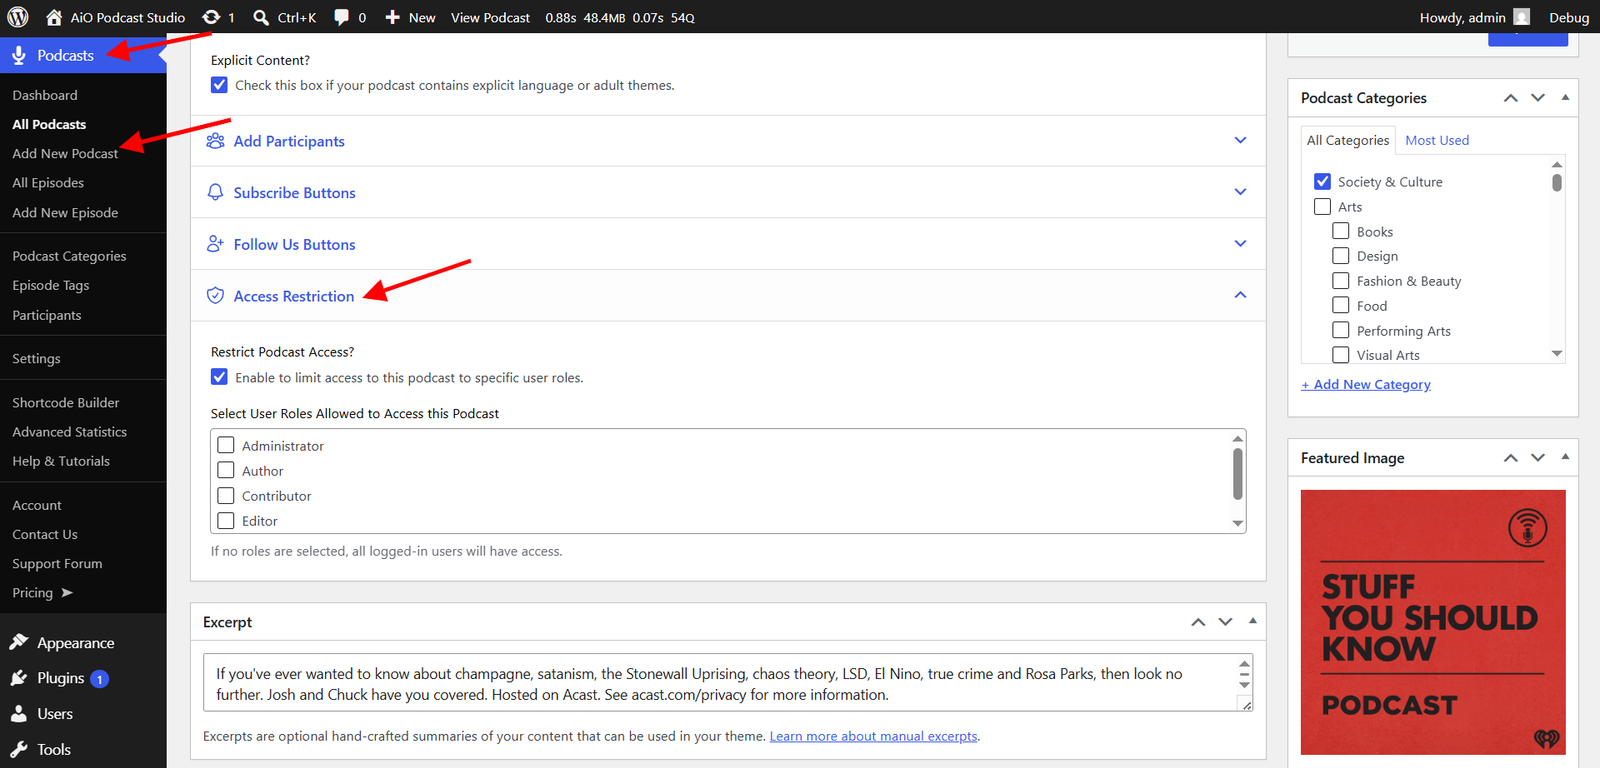Toggle Podcast Categories panel triangle

(1565, 97)
